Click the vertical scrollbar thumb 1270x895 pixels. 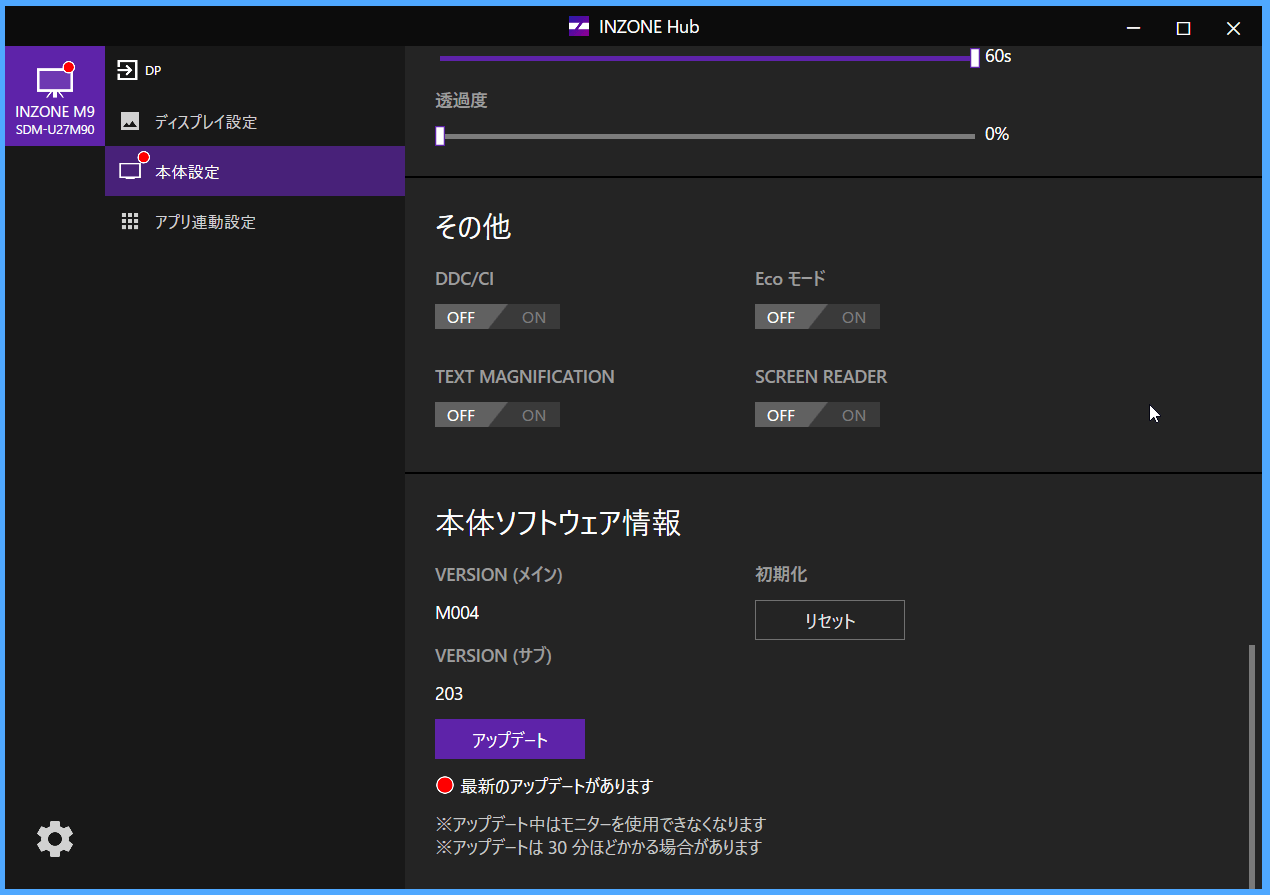pyautogui.click(x=1252, y=765)
